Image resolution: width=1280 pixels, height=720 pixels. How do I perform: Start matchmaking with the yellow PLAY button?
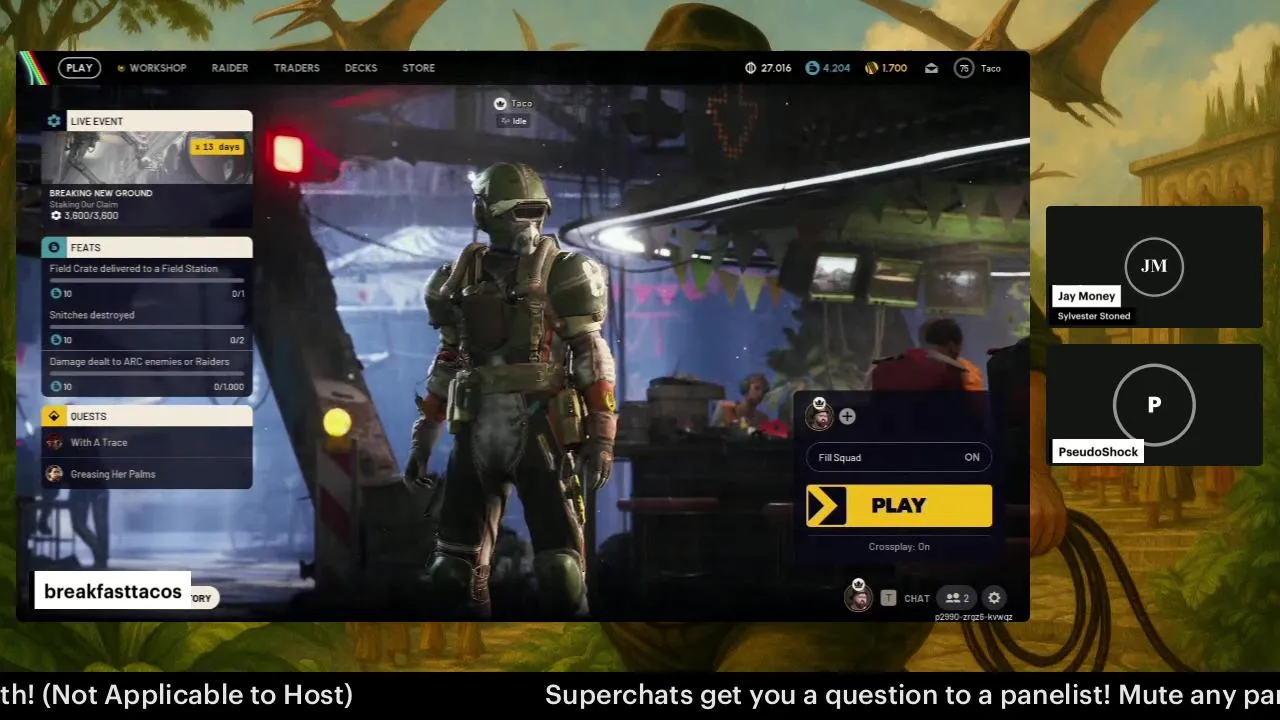[899, 506]
